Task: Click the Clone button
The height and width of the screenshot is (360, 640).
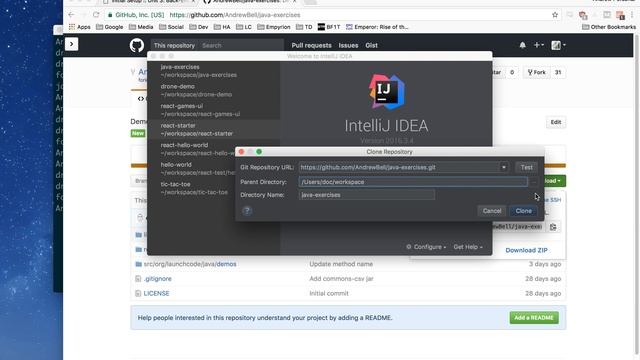Action: [x=523, y=211]
